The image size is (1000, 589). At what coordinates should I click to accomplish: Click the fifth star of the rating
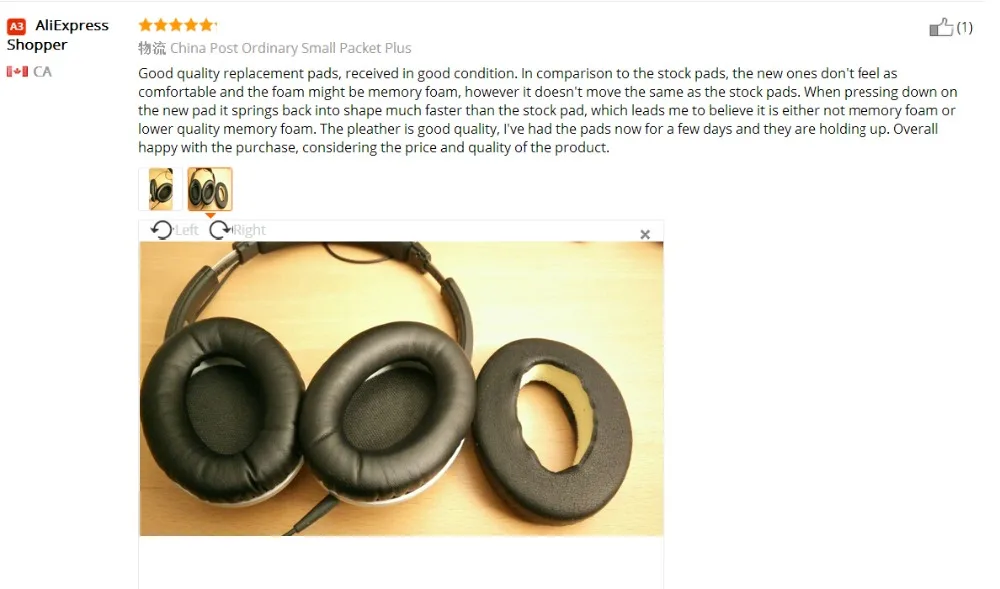pos(207,25)
